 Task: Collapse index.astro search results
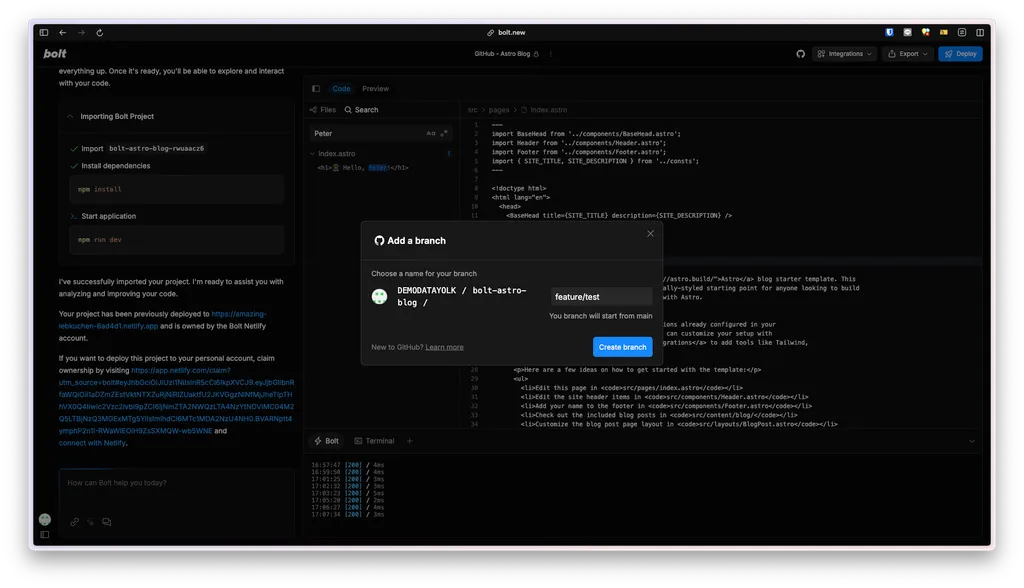[x=312, y=154]
